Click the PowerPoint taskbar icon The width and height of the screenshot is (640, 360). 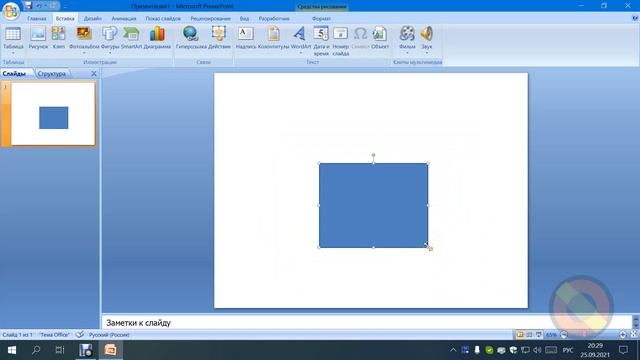[110, 350]
